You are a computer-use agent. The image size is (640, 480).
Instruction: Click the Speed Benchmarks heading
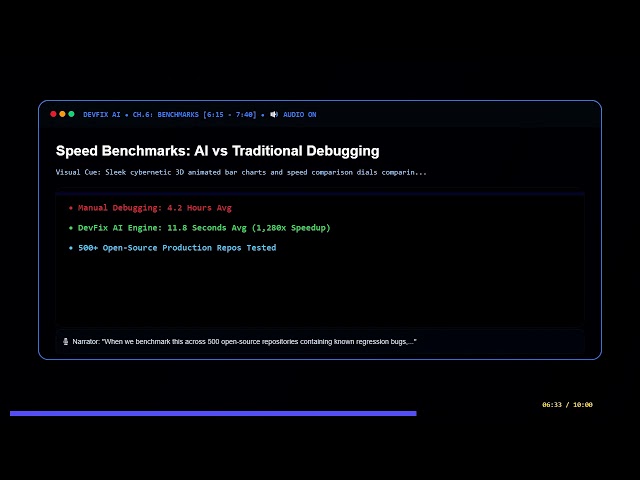pos(218,151)
